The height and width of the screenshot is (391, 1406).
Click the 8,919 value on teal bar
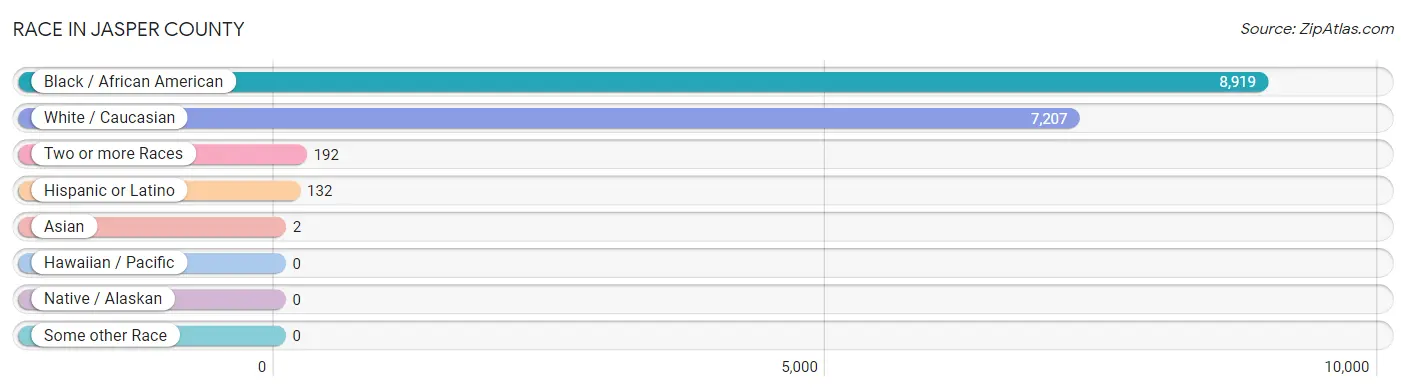click(x=1237, y=82)
